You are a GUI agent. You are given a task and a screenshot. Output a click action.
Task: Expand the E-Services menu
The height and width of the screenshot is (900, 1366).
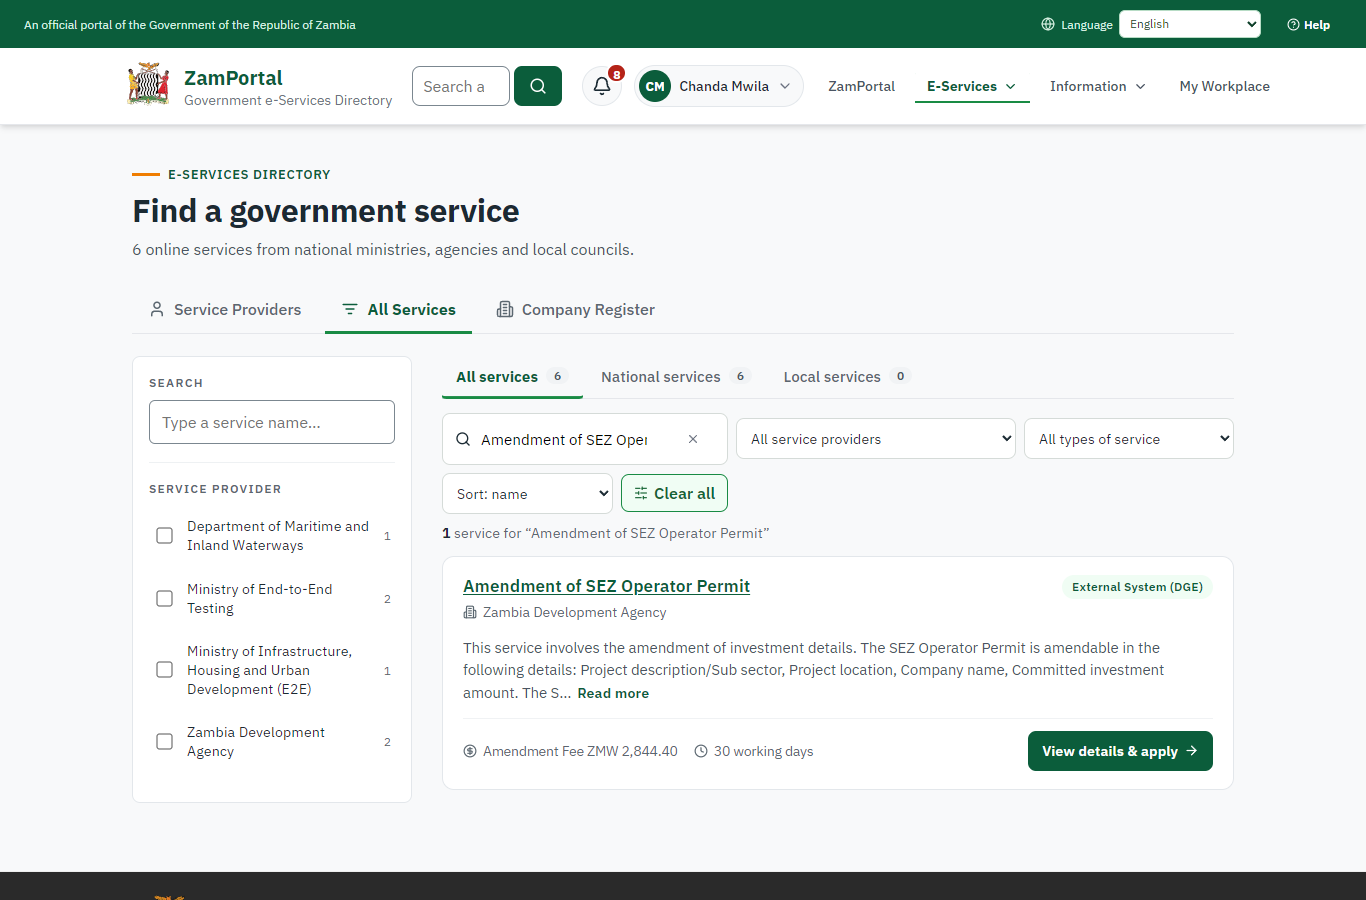point(972,86)
